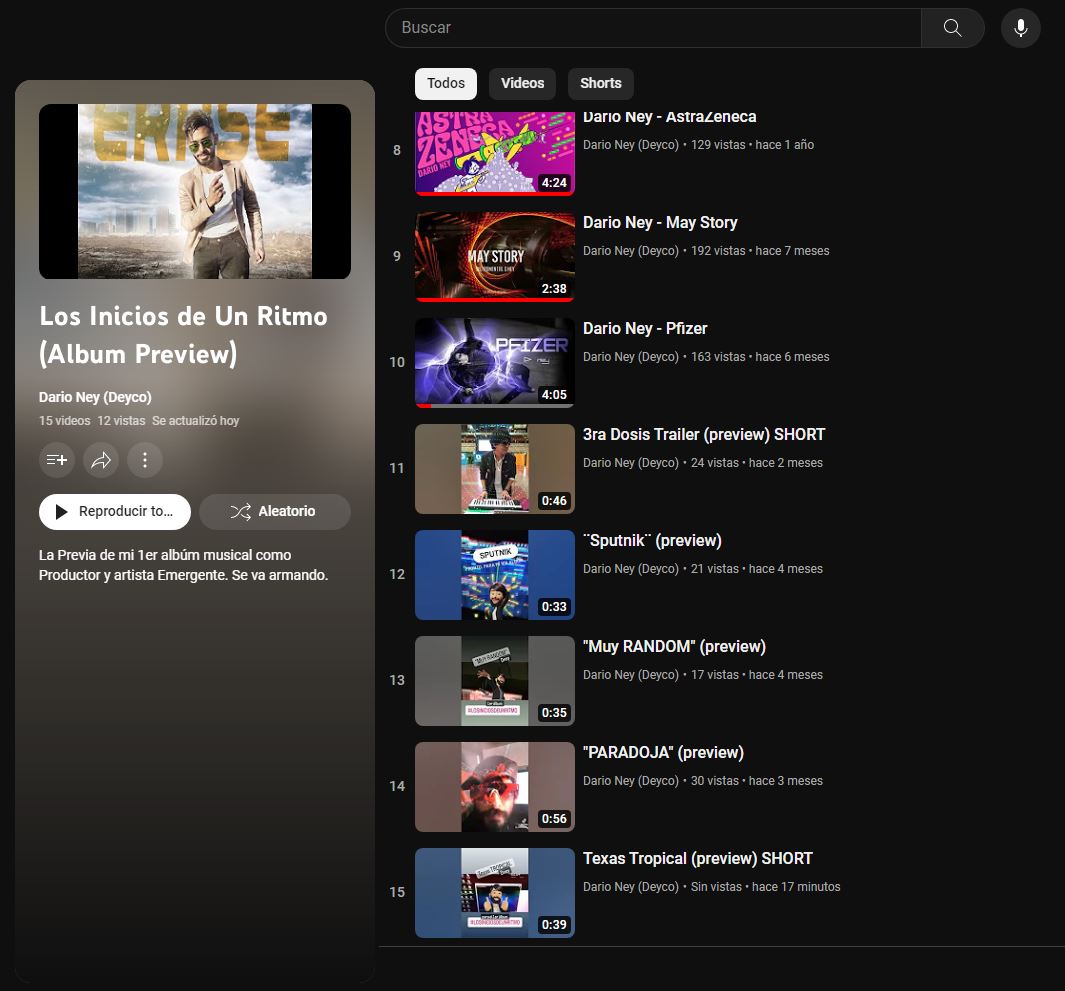Click channel name in PARADOJA row
Screen dimensions: 1065x991
631,780
